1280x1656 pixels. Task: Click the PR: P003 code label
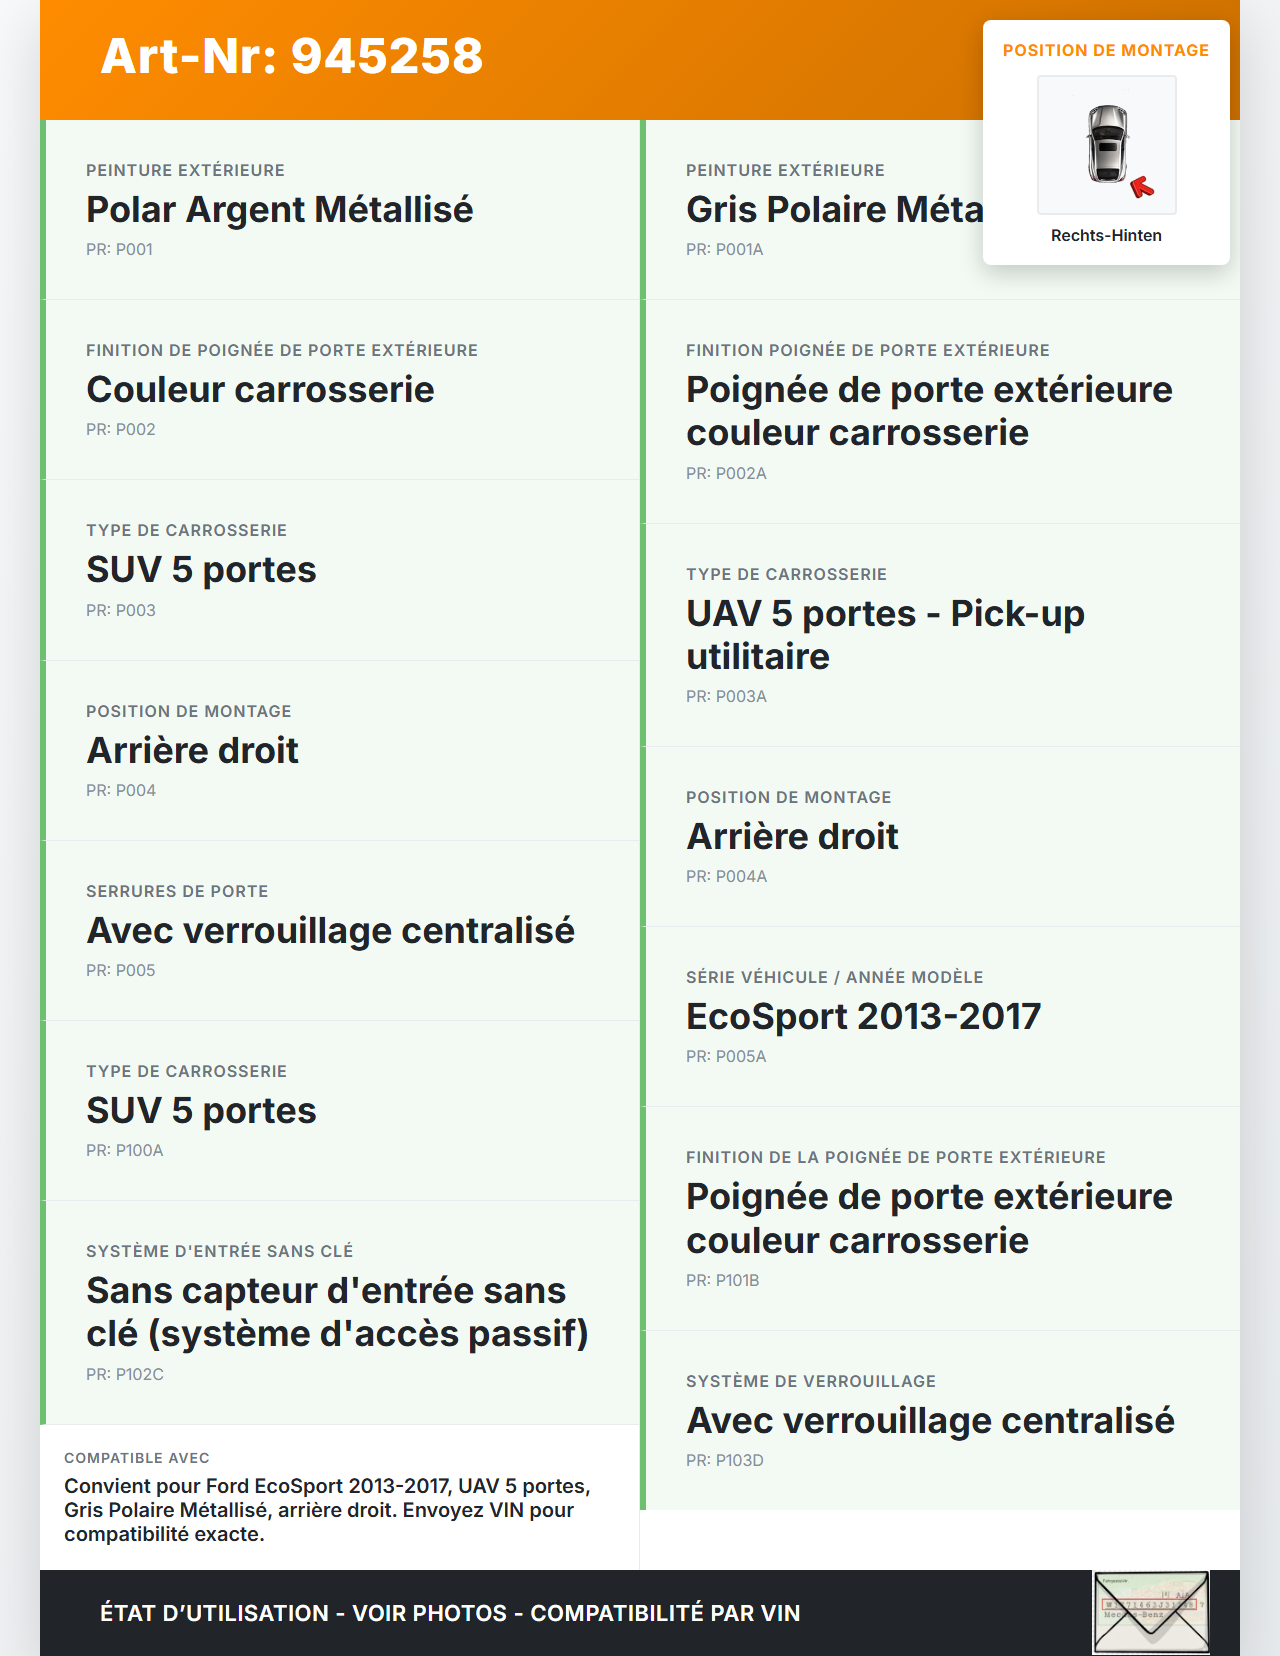click(121, 610)
